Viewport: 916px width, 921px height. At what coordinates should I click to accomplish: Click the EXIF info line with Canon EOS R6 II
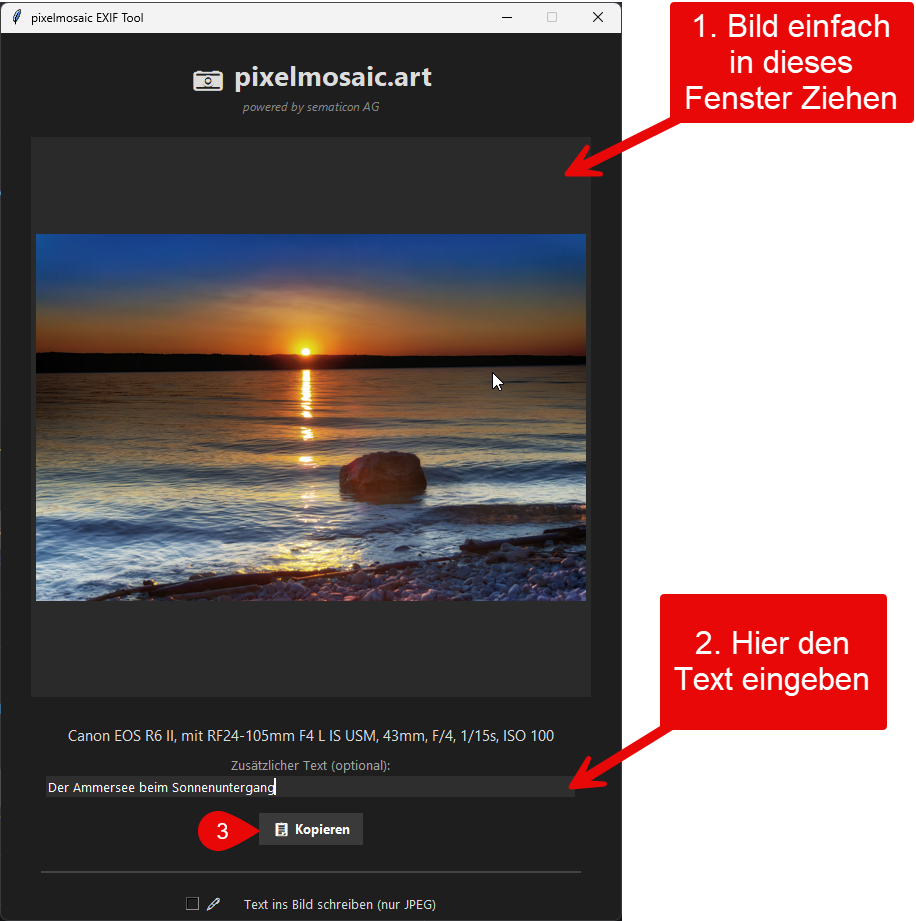pyautogui.click(x=311, y=736)
